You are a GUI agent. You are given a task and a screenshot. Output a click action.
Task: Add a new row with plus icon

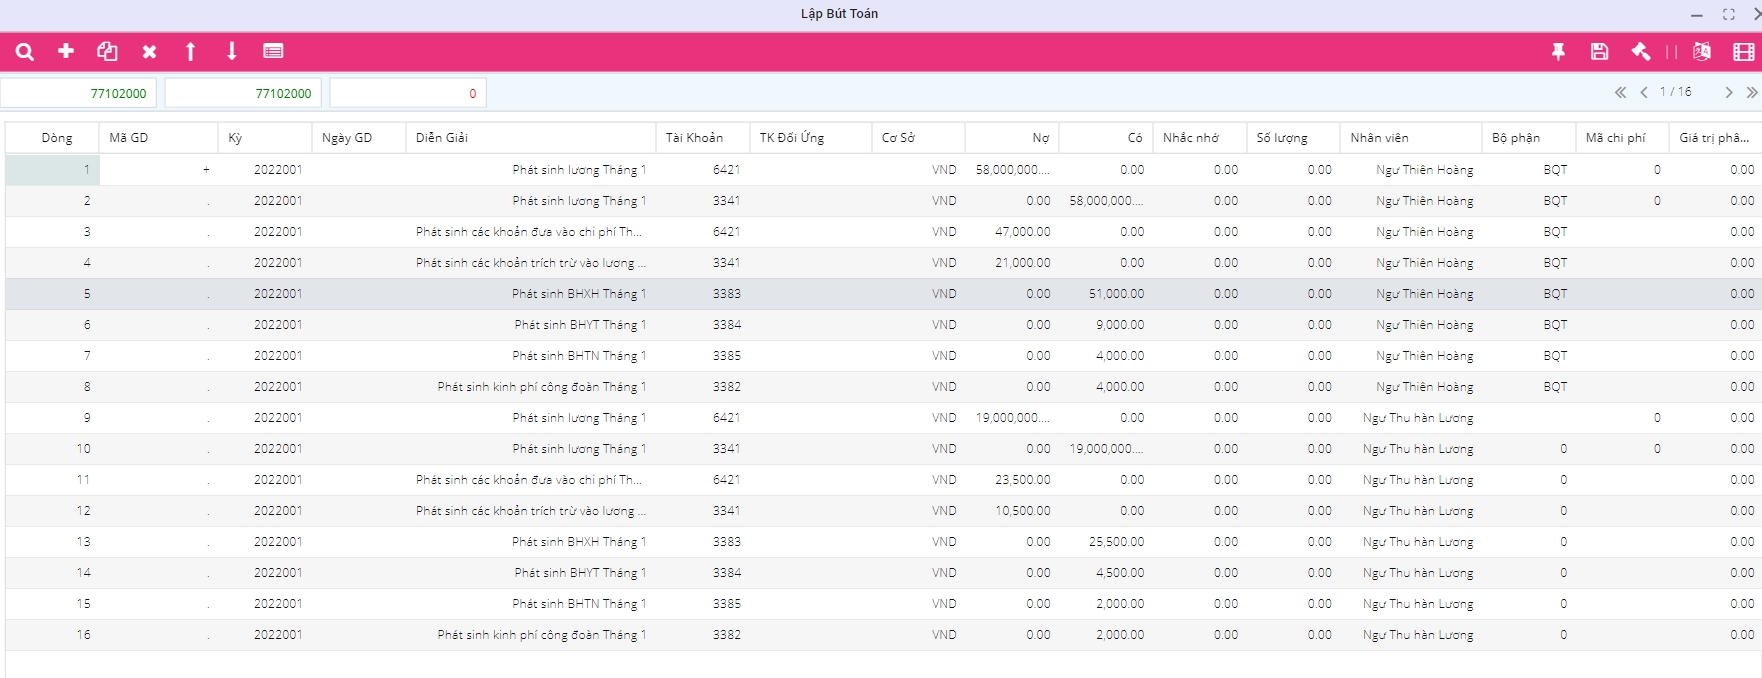coord(66,51)
